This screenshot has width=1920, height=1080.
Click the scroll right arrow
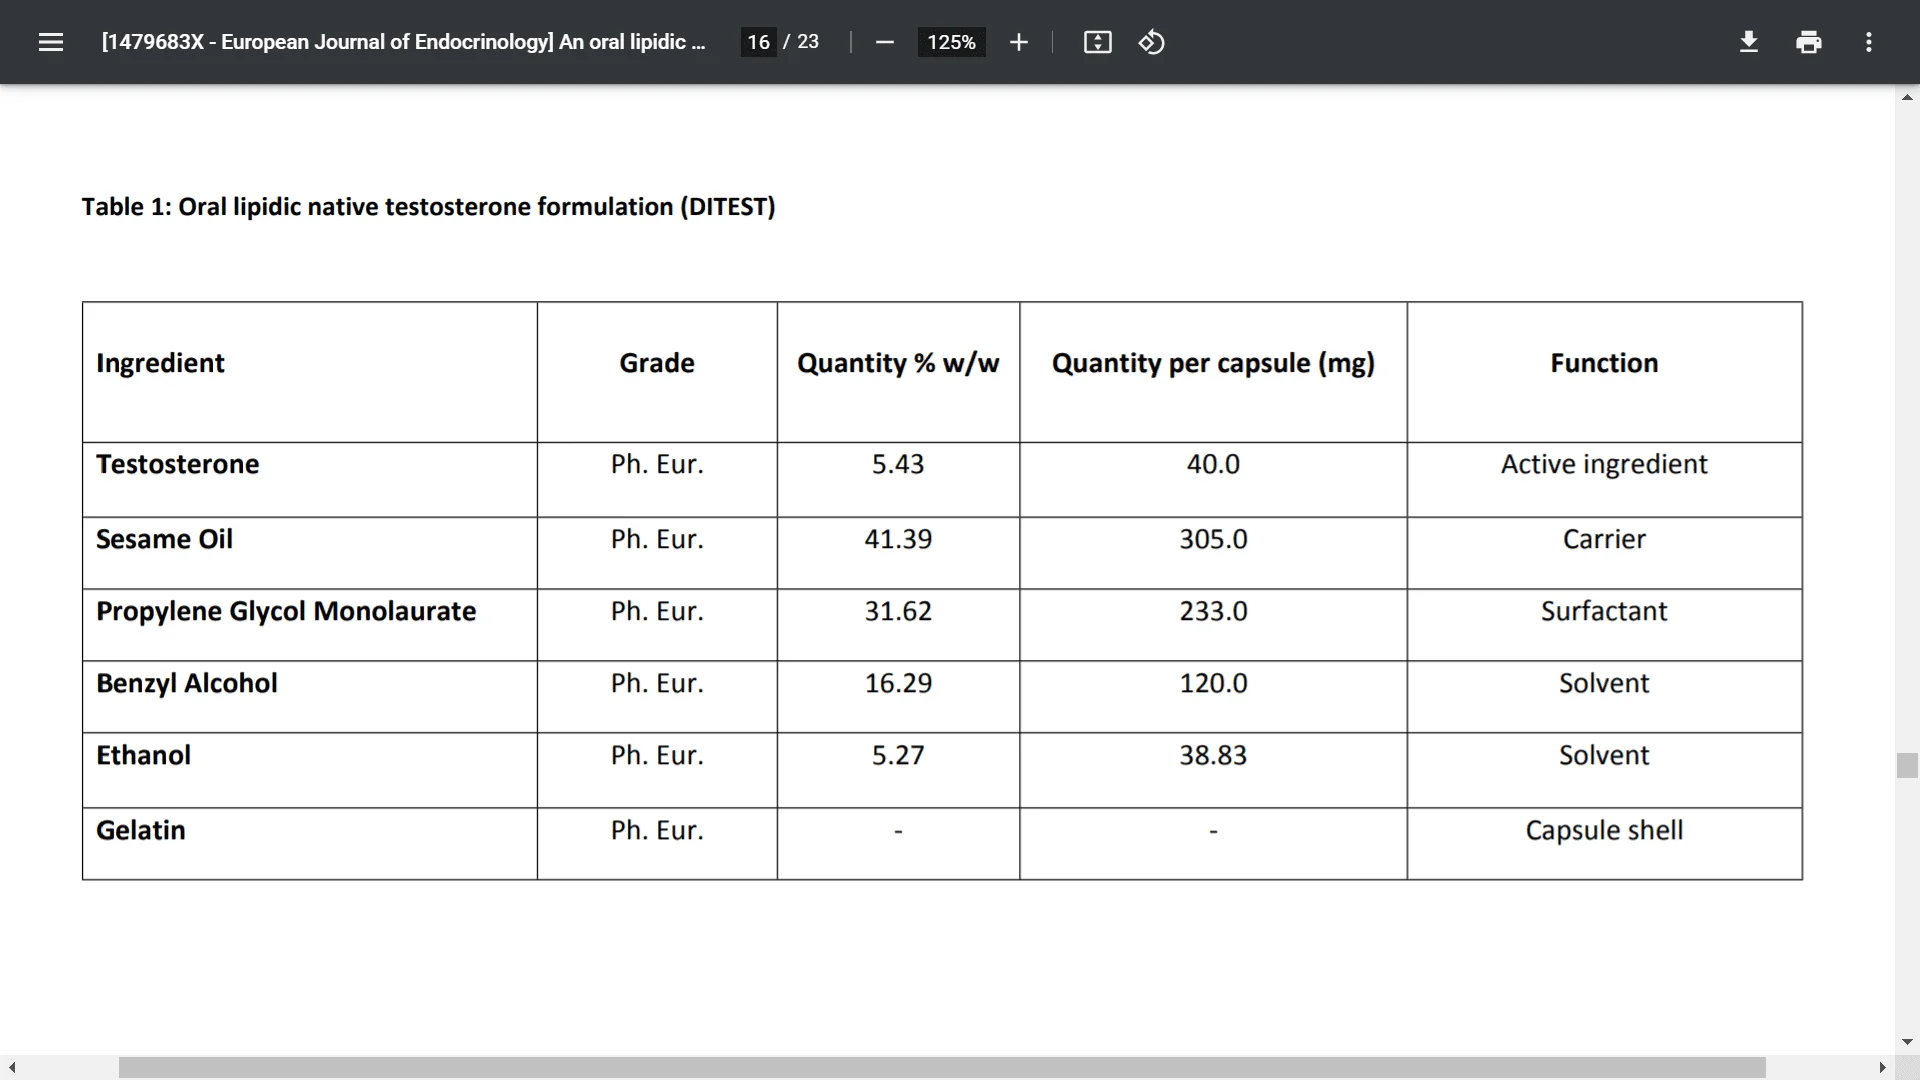[x=1882, y=1067]
